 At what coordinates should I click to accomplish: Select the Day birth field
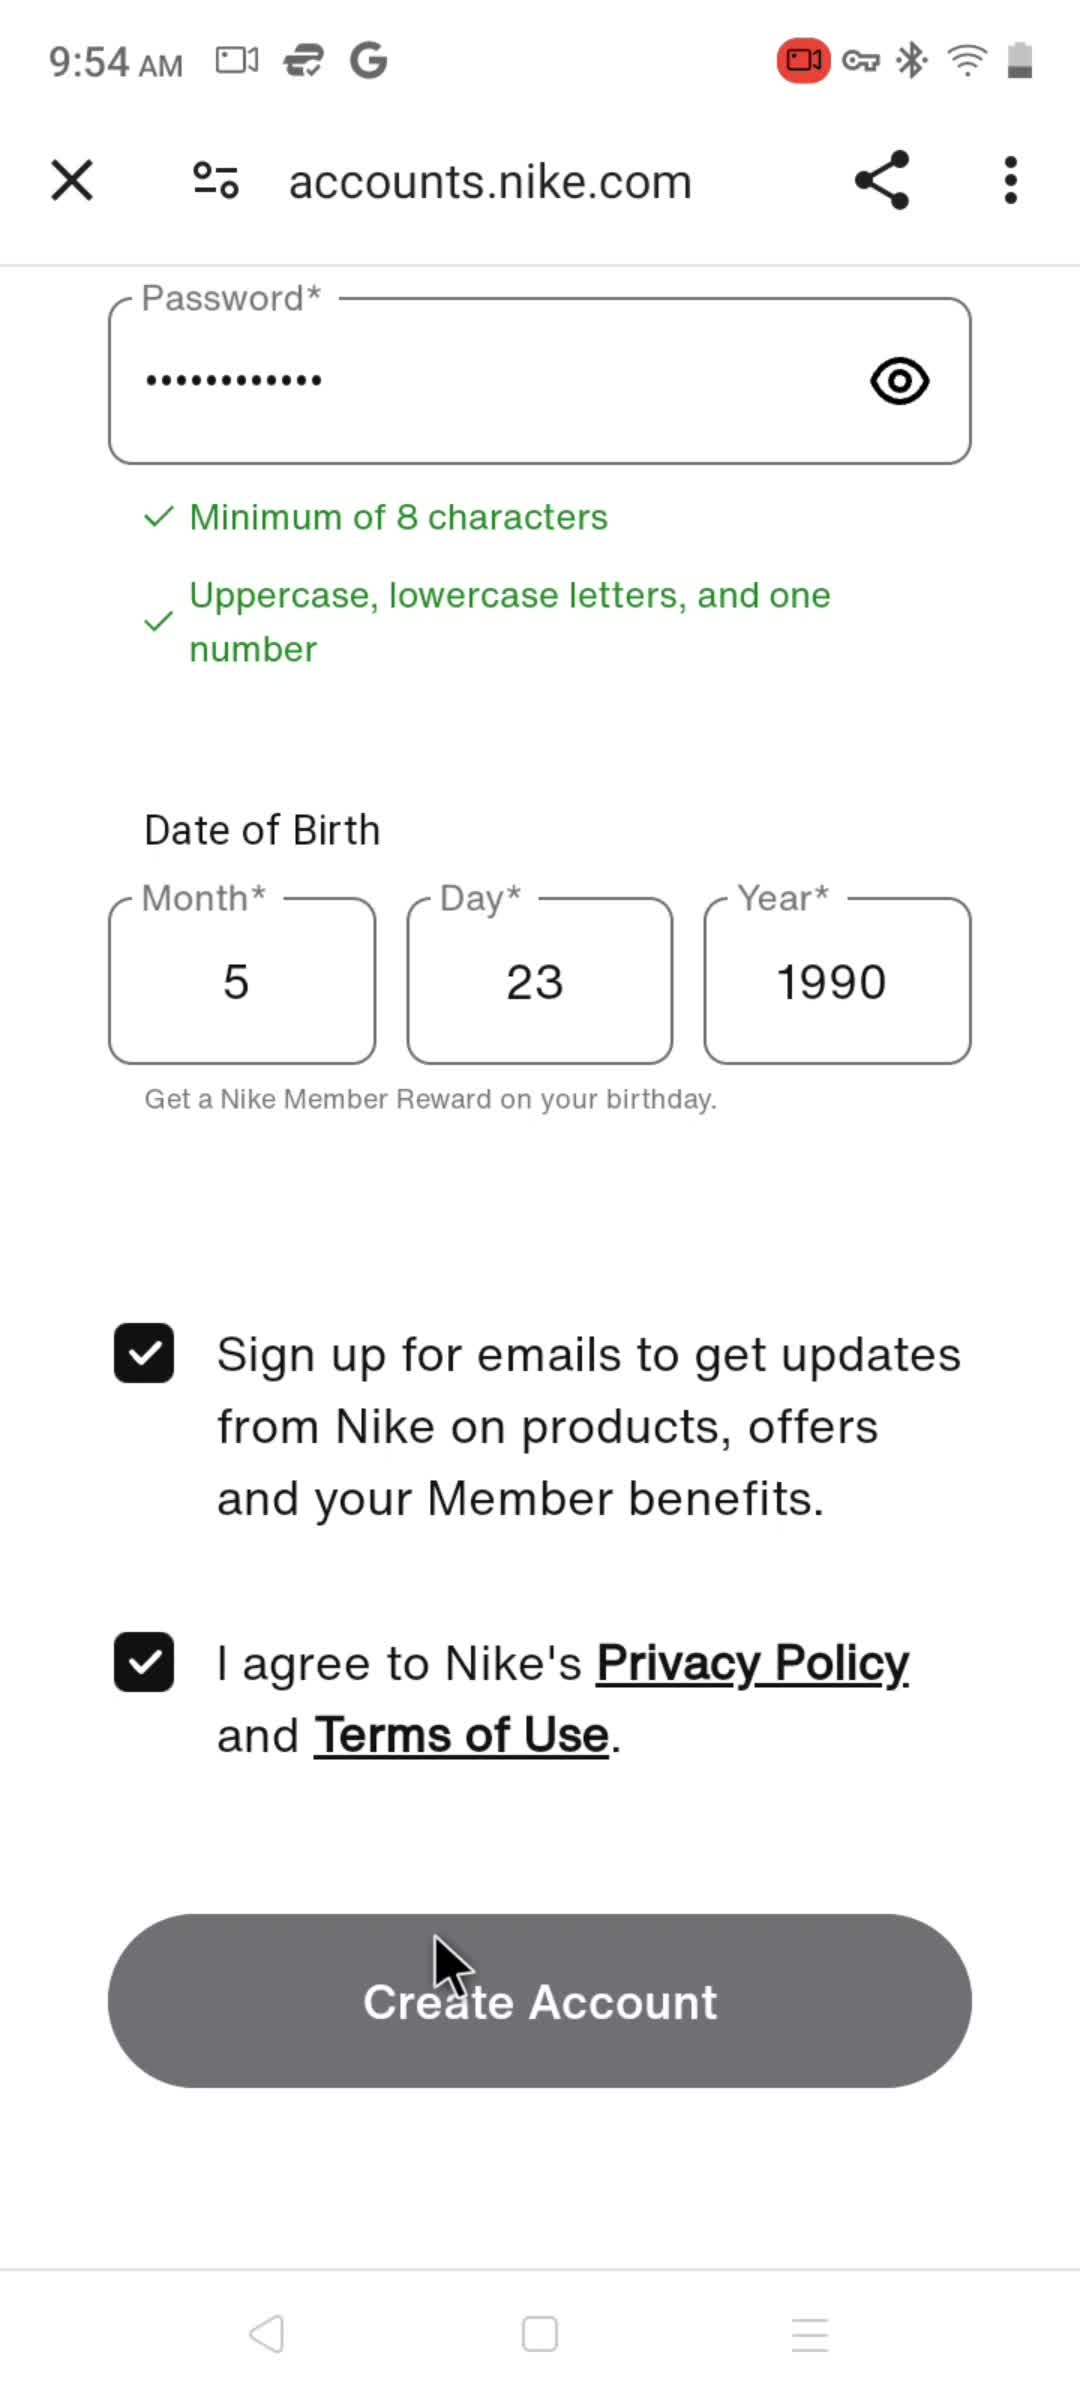click(540, 981)
